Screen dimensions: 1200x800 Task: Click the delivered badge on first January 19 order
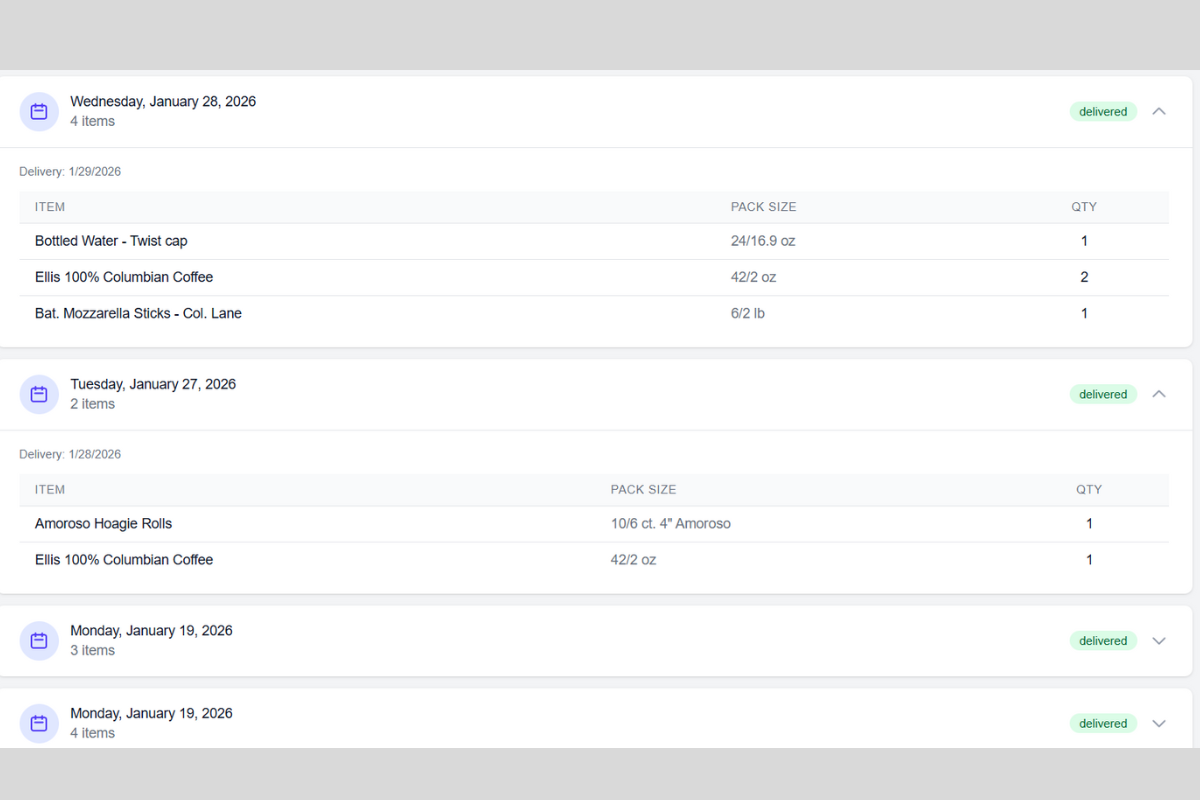coord(1103,641)
